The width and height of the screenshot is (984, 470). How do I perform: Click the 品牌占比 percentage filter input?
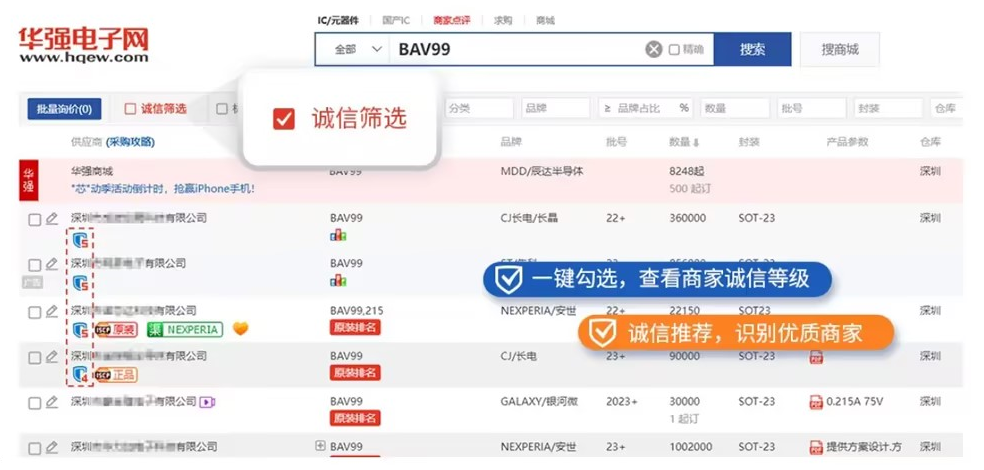[646, 109]
